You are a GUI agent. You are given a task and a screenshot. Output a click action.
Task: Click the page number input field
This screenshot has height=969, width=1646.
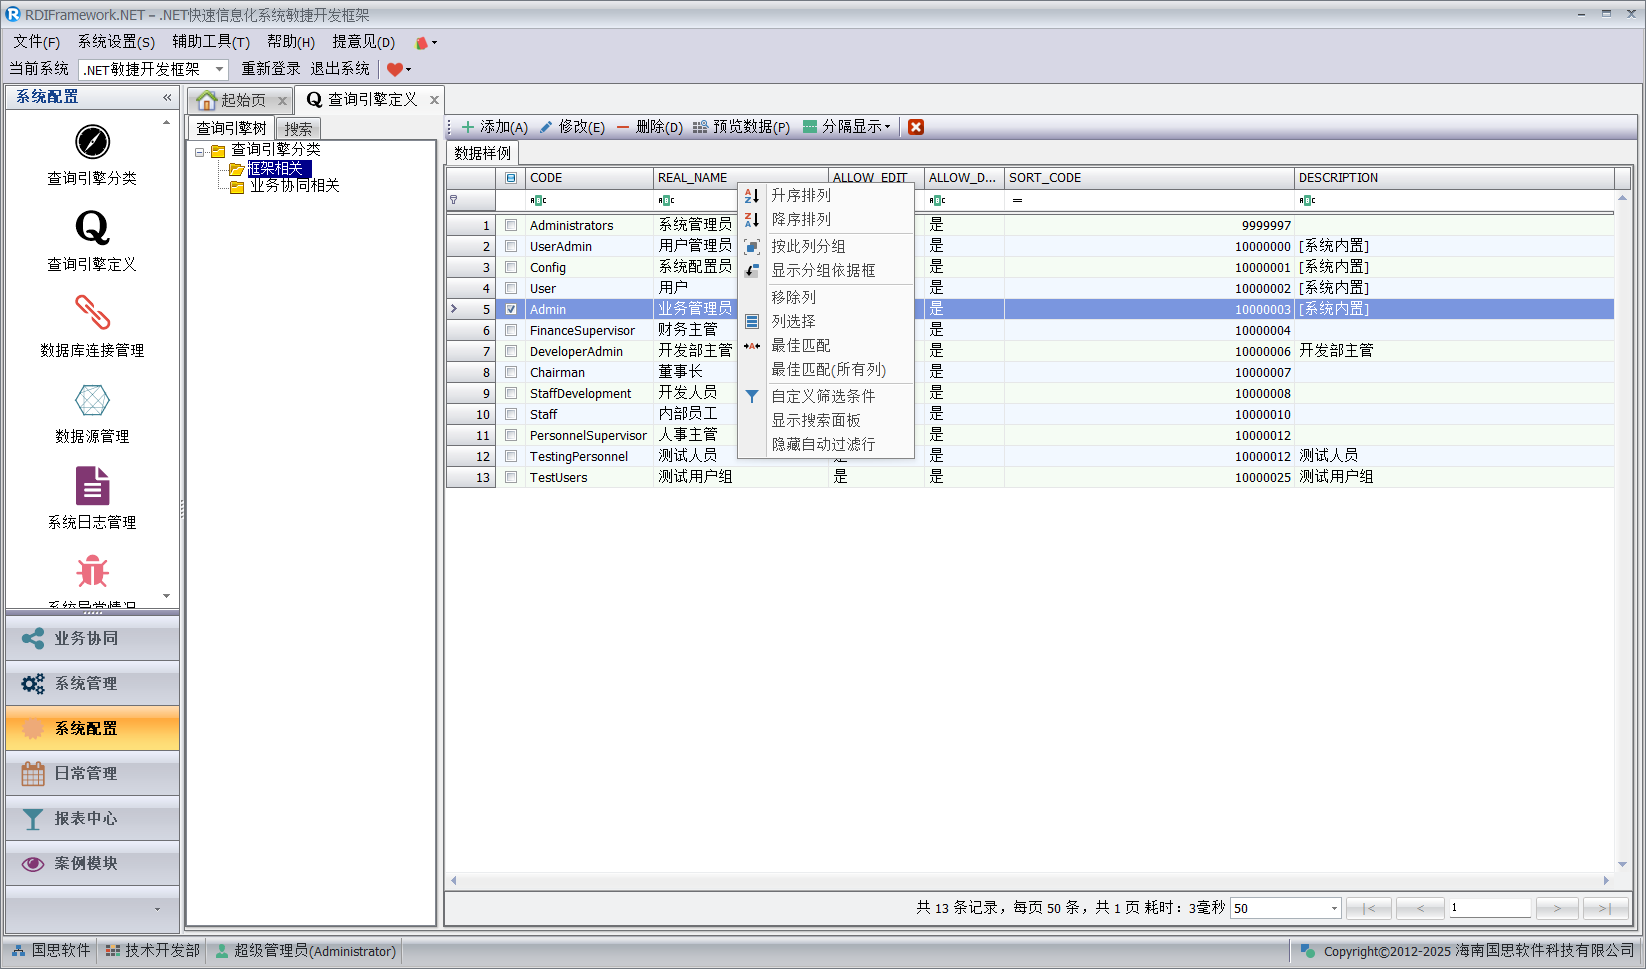coord(1489,908)
